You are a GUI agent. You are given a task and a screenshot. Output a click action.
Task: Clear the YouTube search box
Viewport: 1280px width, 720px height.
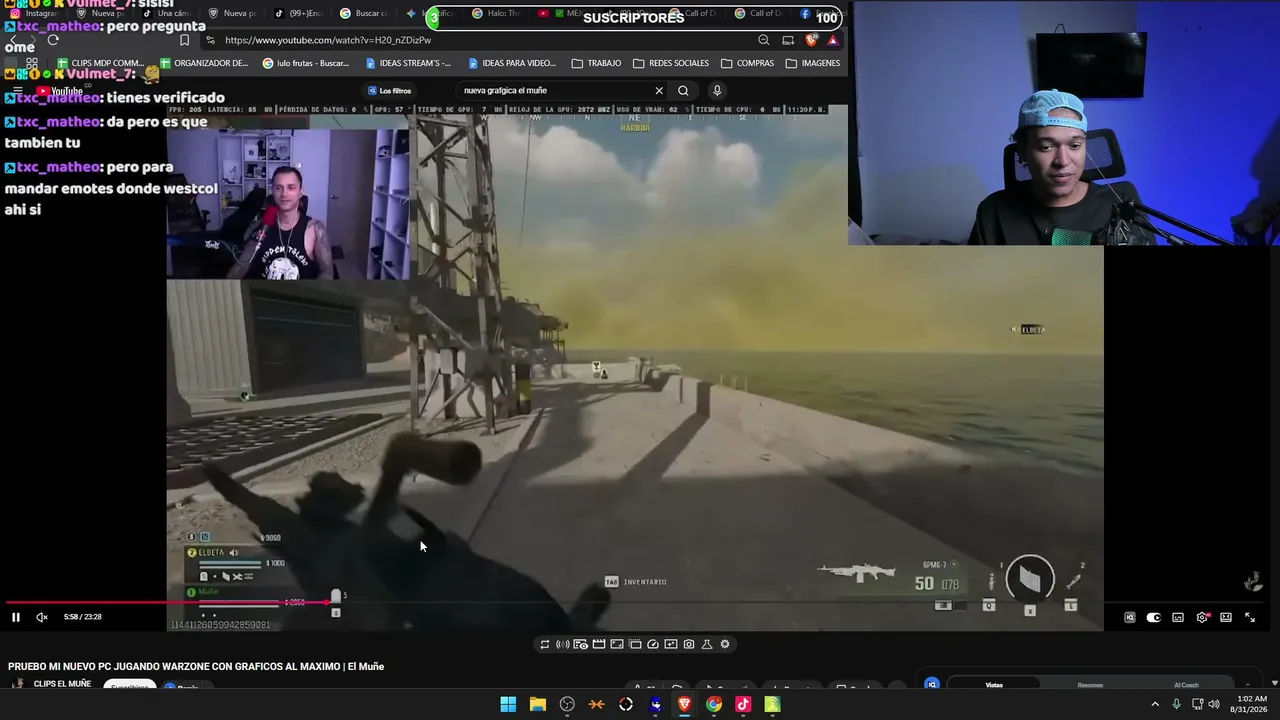tap(659, 90)
